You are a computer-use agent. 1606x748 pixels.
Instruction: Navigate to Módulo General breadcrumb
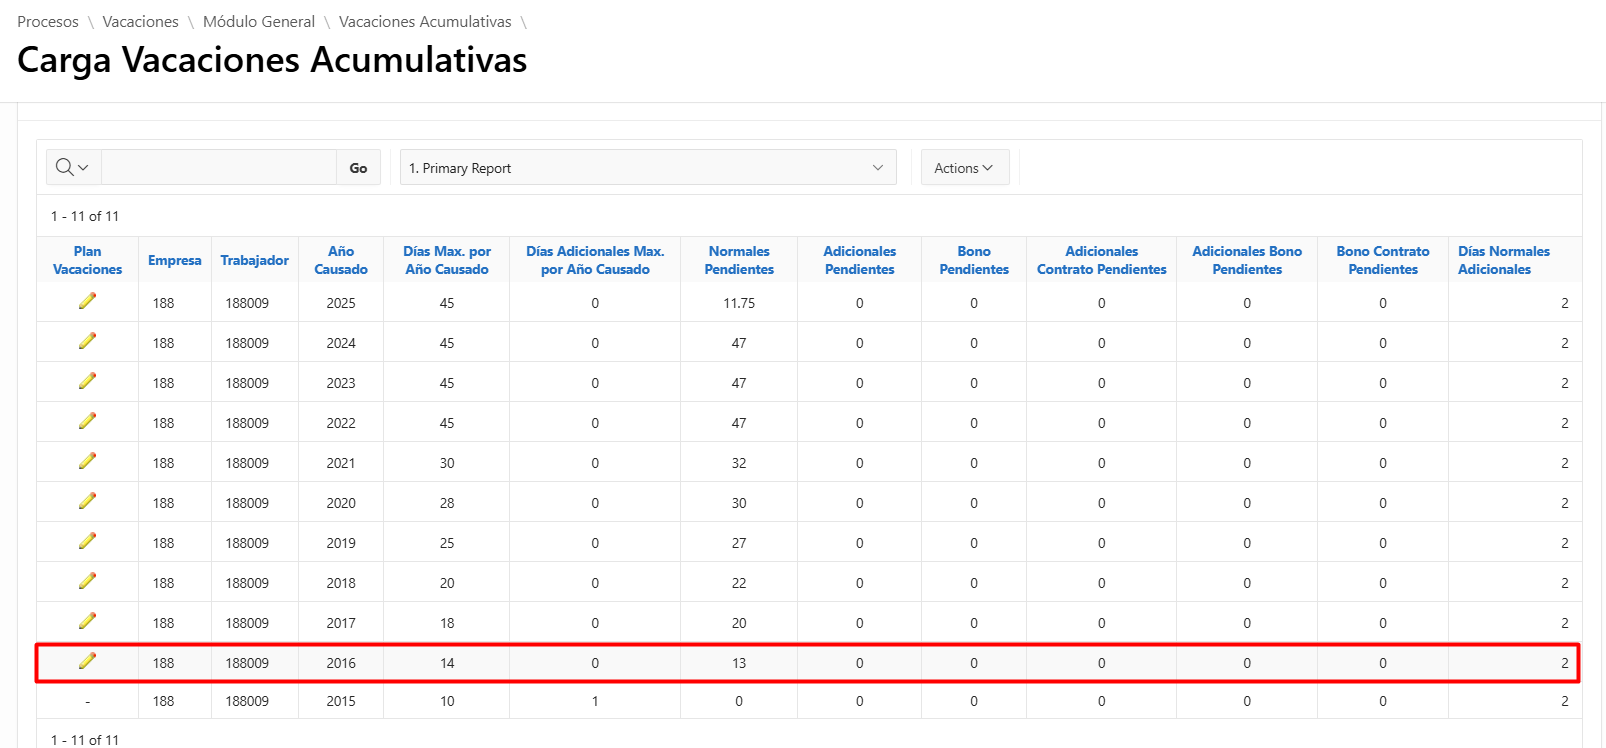[x=258, y=22]
